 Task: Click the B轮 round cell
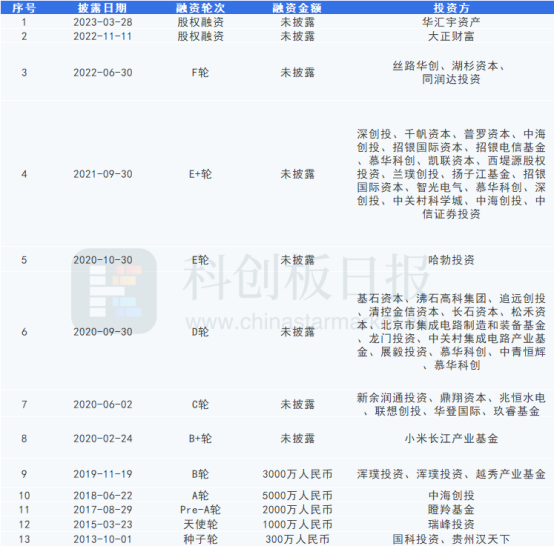pyautogui.click(x=200, y=474)
